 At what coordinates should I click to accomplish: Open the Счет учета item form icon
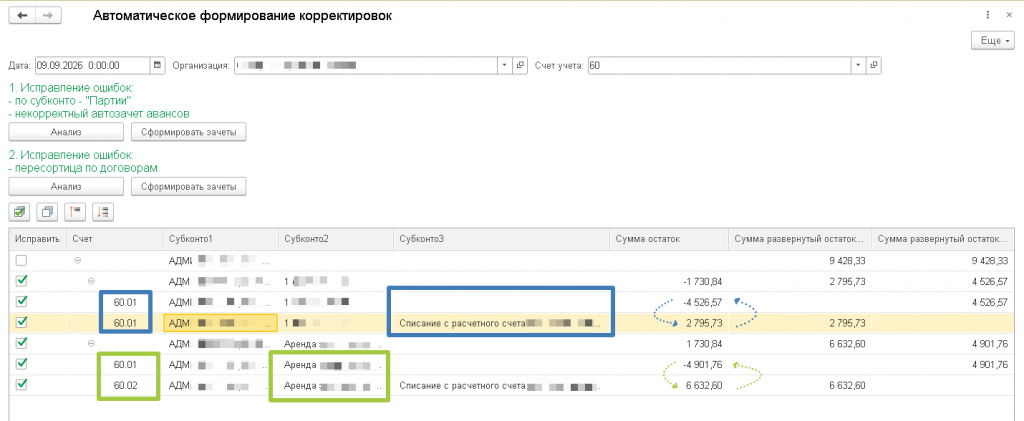point(874,65)
